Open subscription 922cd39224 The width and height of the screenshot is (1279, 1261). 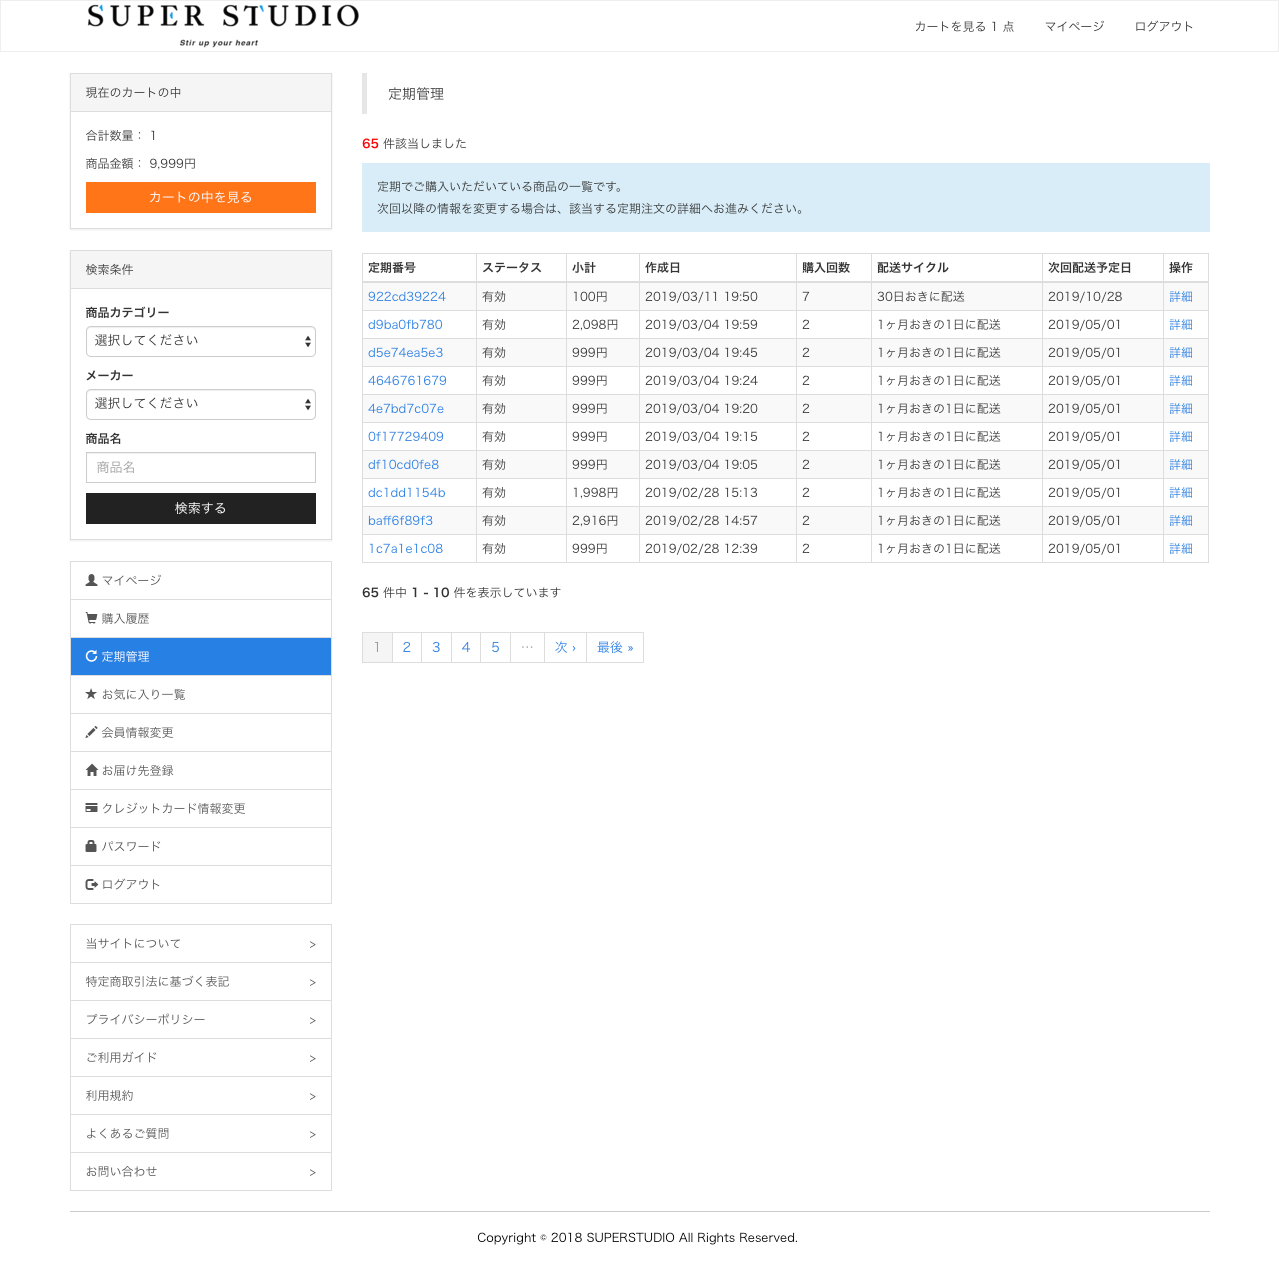coord(407,297)
